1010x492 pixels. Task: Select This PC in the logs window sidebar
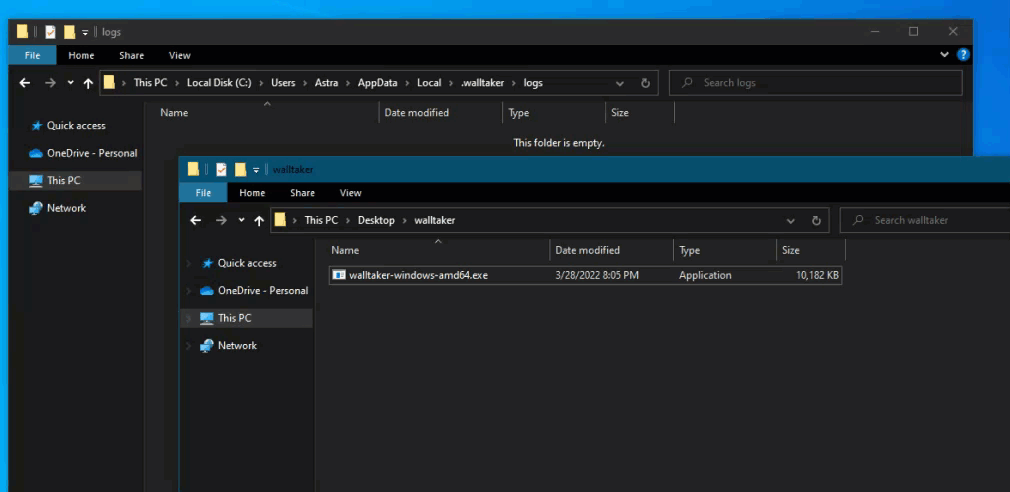75,180
